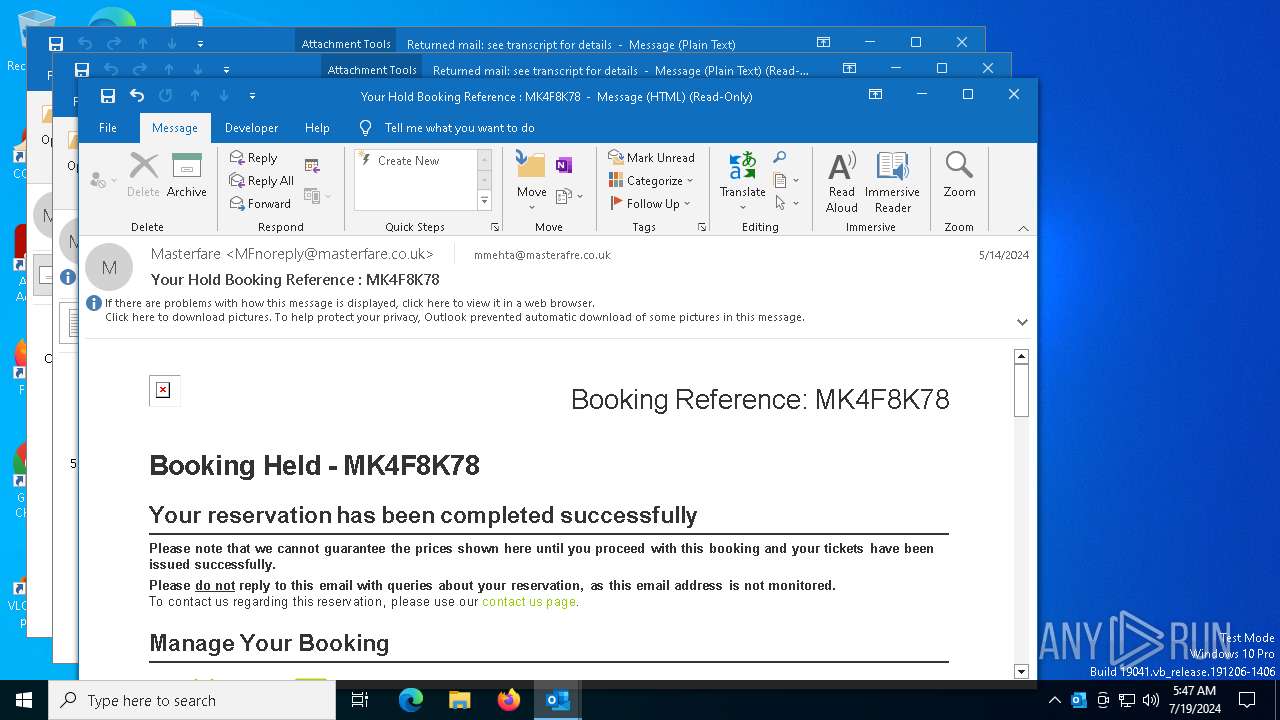Click the sender avatar circle with letter M
1280x720 pixels.
109,267
